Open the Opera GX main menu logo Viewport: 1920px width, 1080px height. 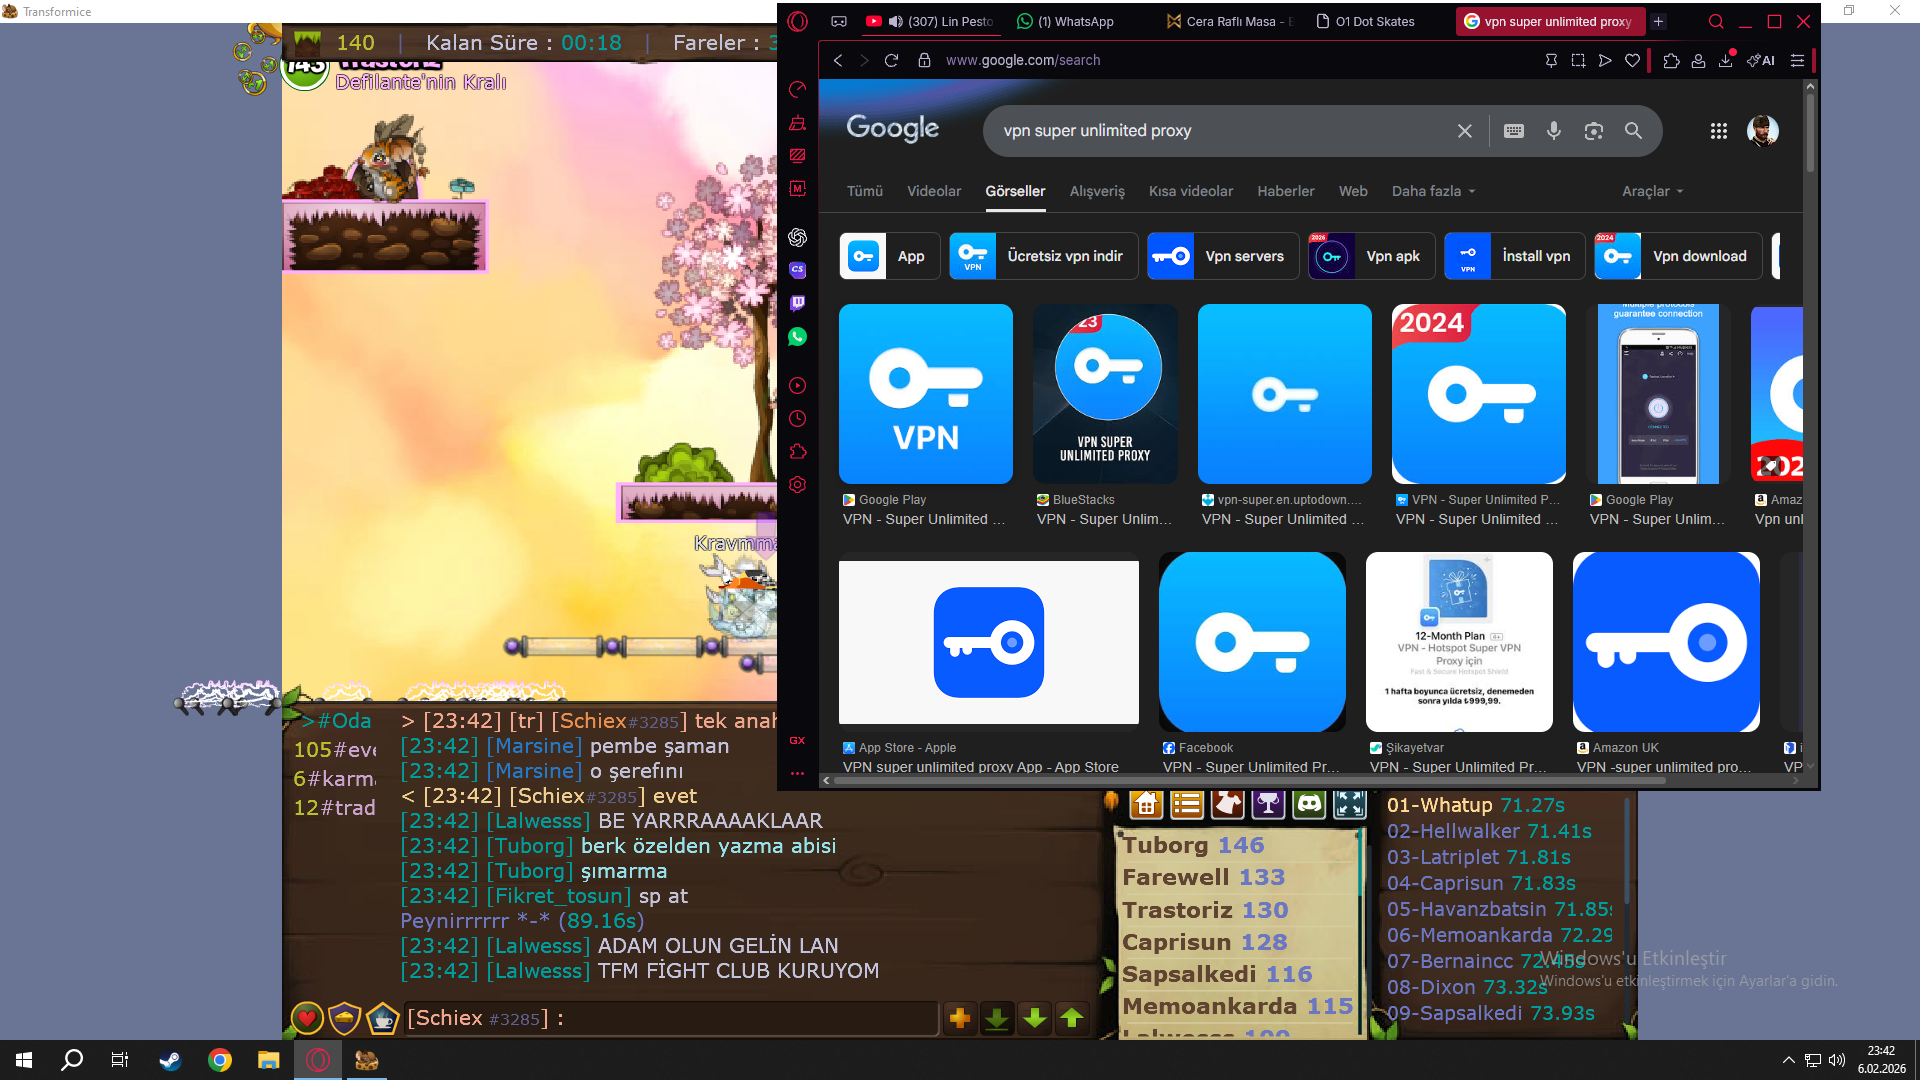click(797, 21)
